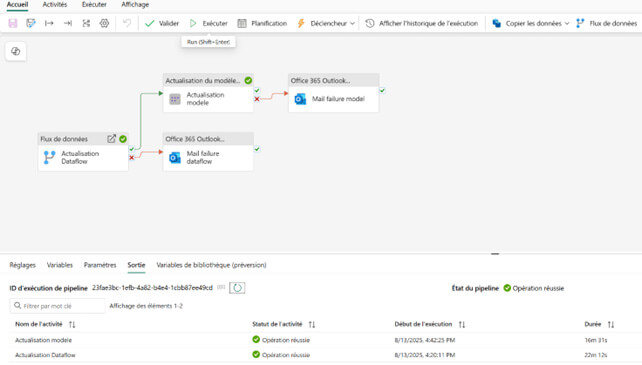Open Variables de bibliothèque (préversion) tab
Viewport: 642px width, 365px height.
pos(211,265)
